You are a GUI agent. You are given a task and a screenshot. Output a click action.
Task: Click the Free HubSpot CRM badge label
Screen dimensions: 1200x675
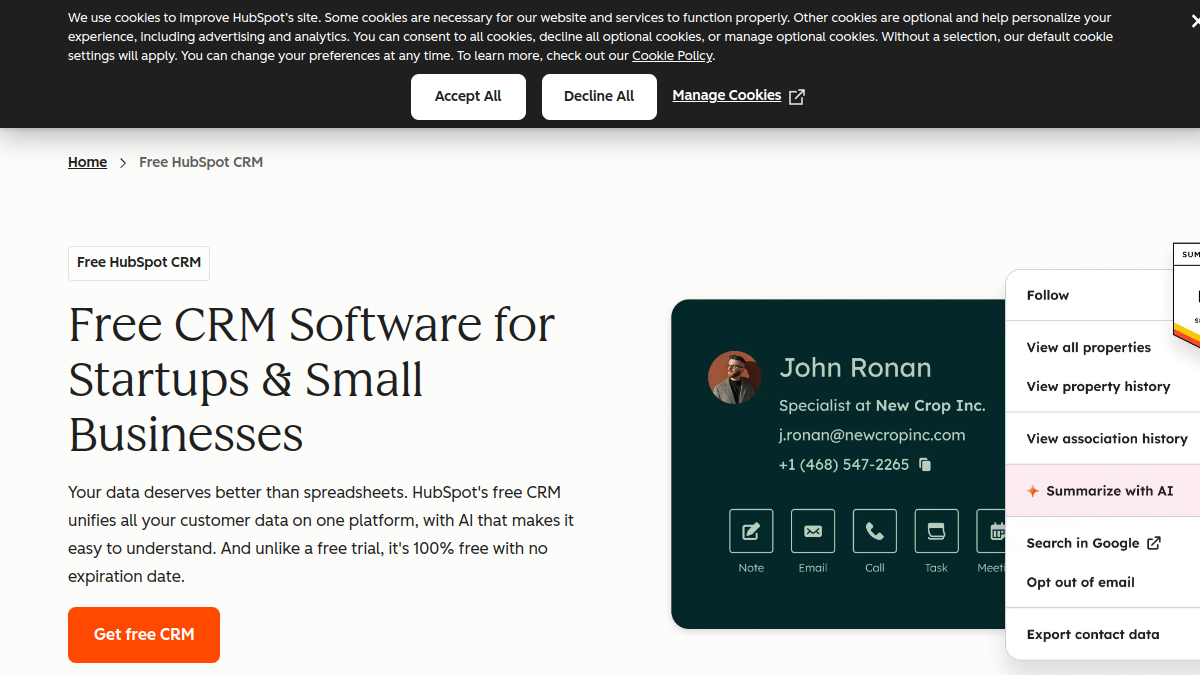click(x=139, y=262)
